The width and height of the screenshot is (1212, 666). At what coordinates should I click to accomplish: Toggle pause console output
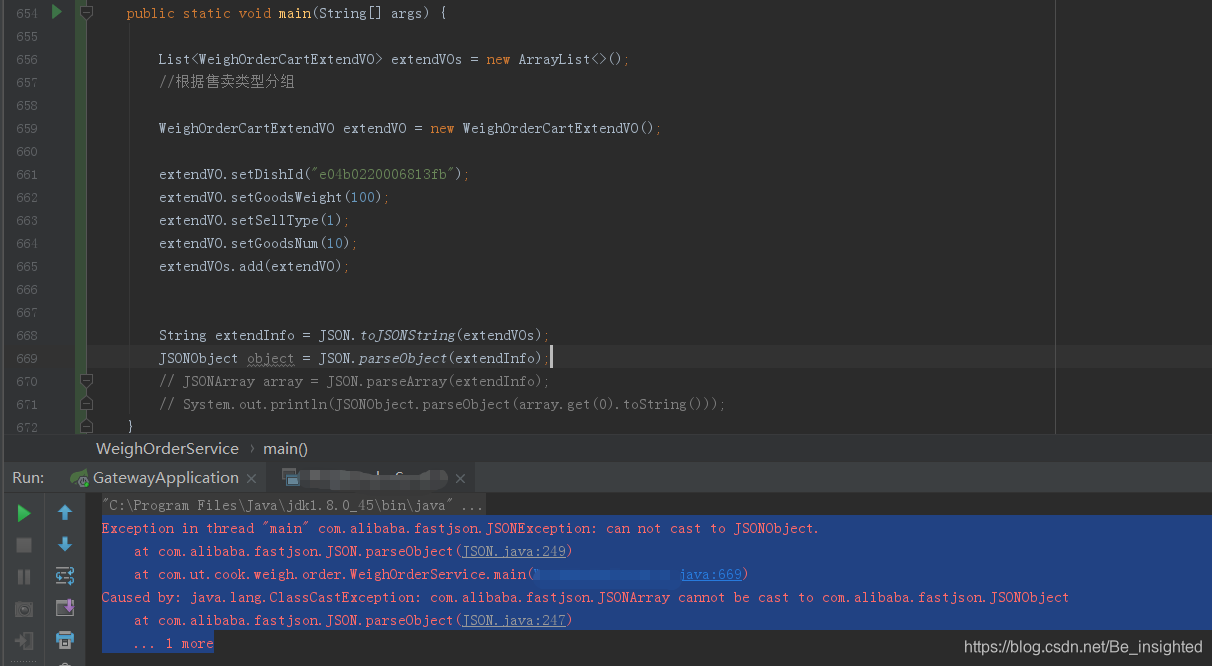[23, 576]
